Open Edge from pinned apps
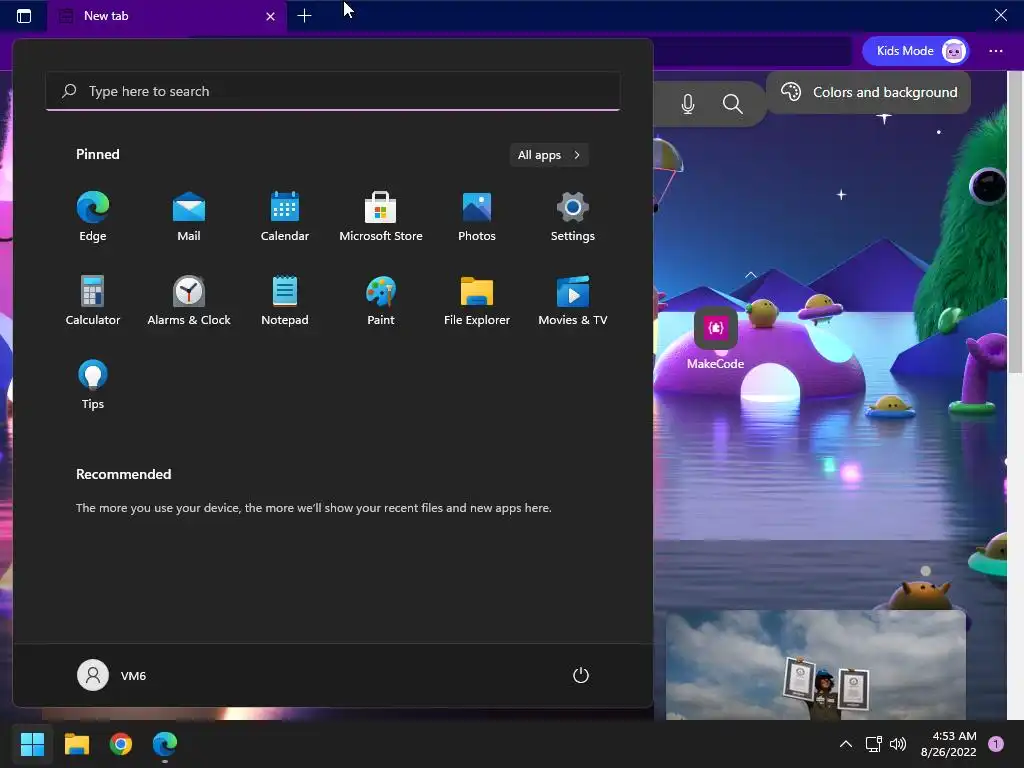The image size is (1024, 768). [x=93, y=217]
